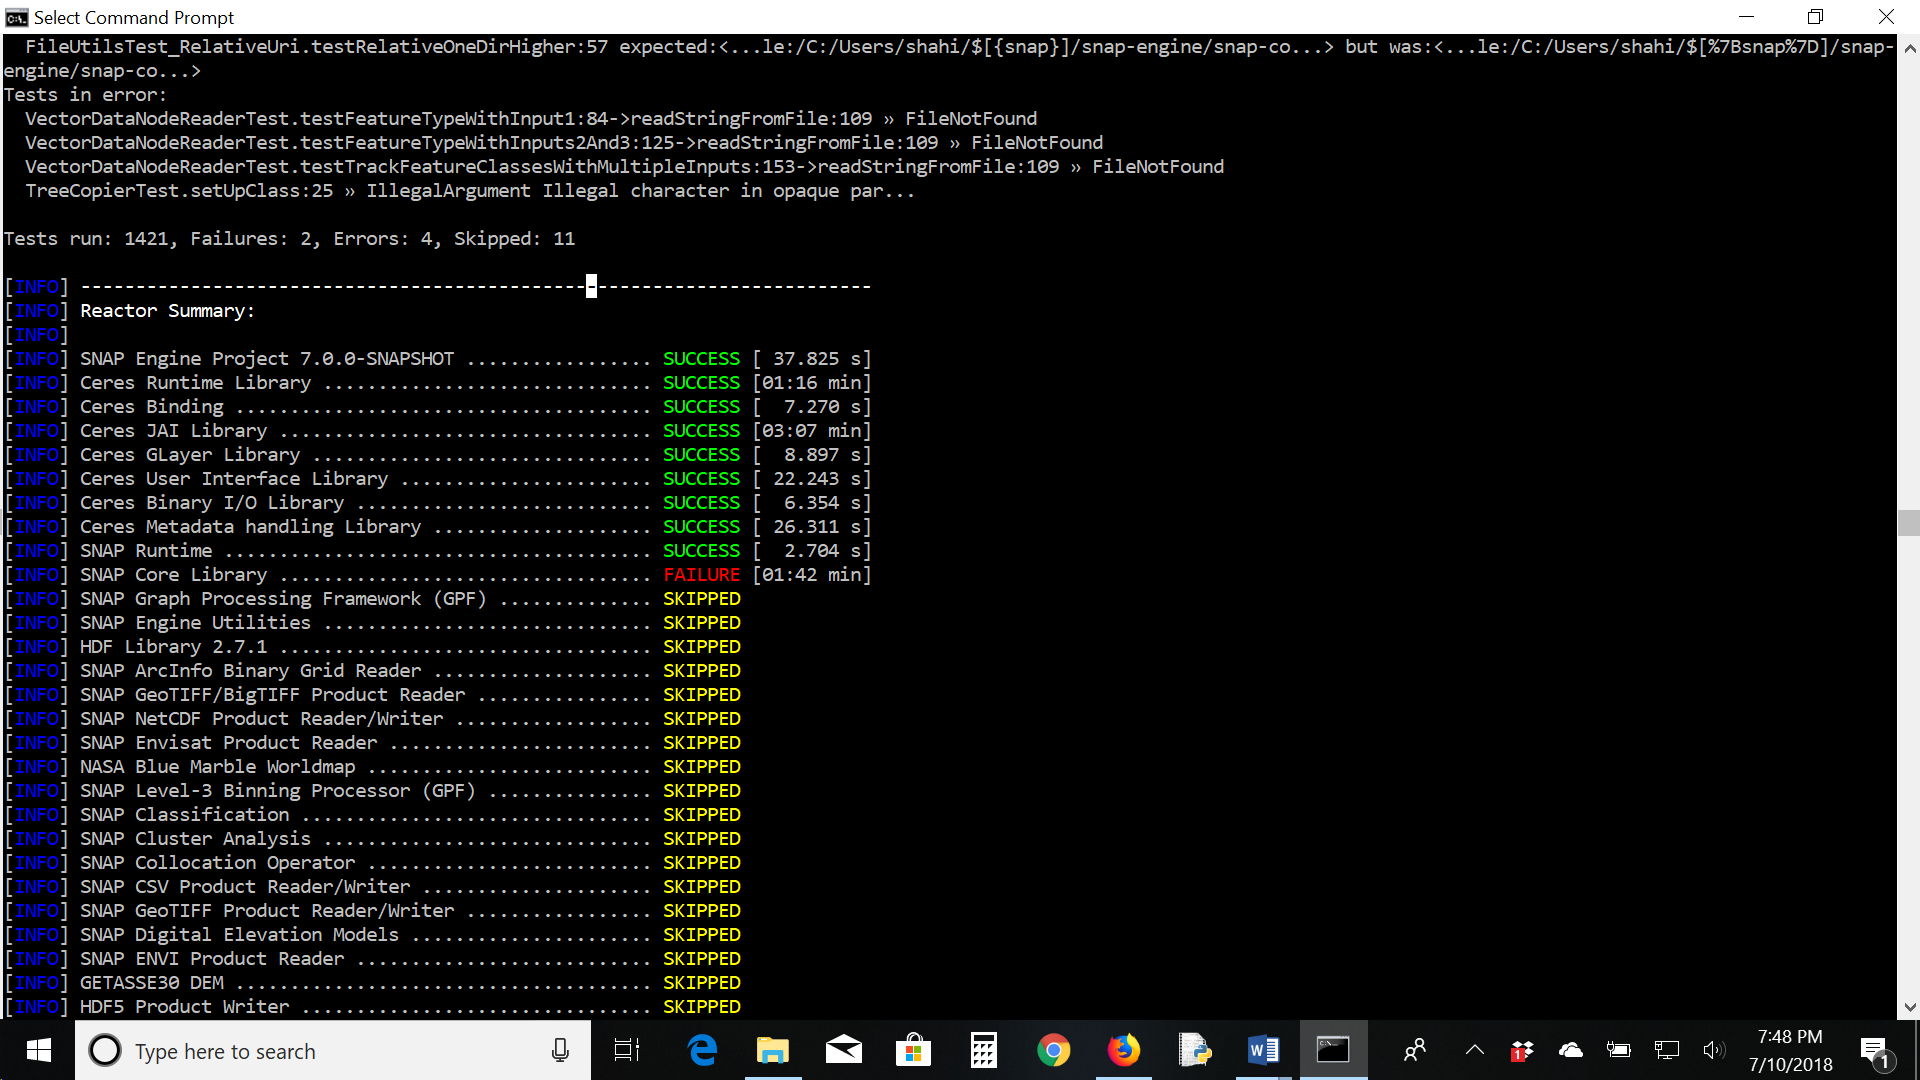Open the Mail app in taskbar
Viewport: 1920px width, 1080px height.
point(843,1050)
